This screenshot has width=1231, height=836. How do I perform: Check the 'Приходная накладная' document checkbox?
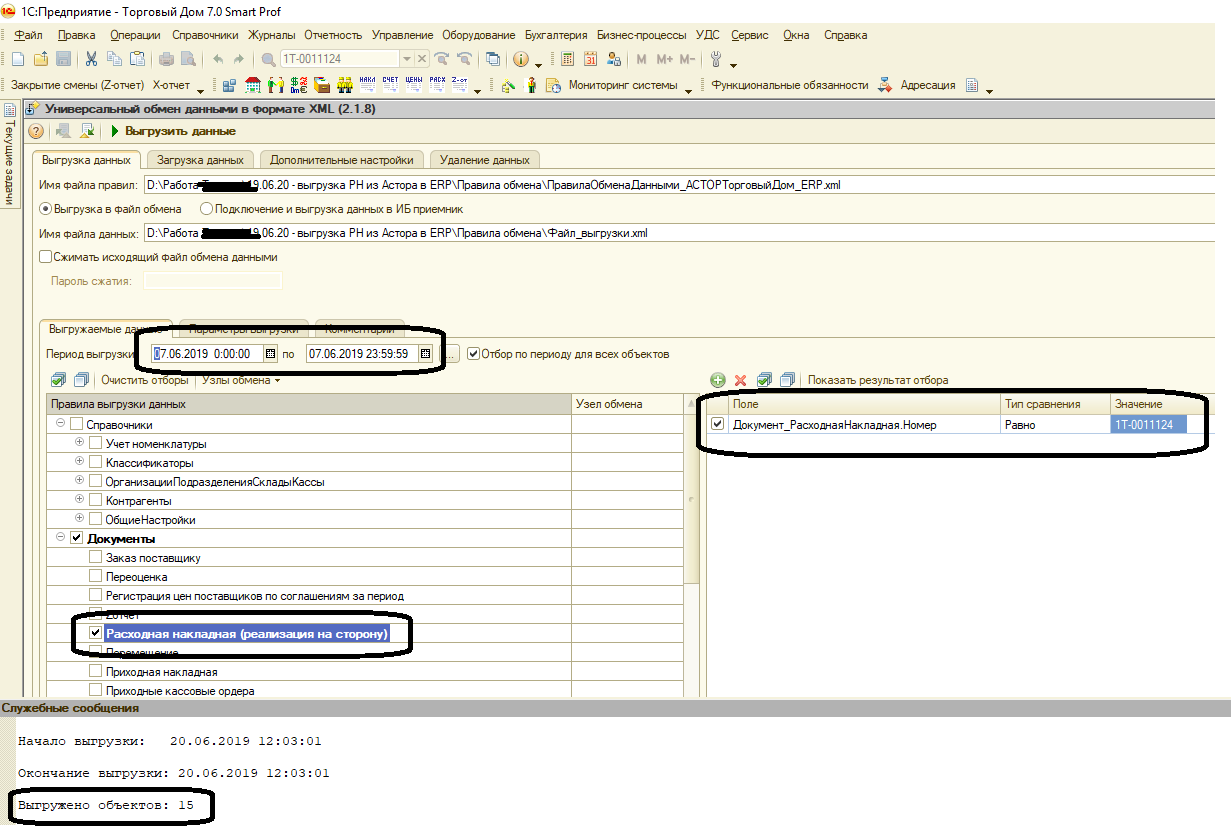(x=96, y=672)
